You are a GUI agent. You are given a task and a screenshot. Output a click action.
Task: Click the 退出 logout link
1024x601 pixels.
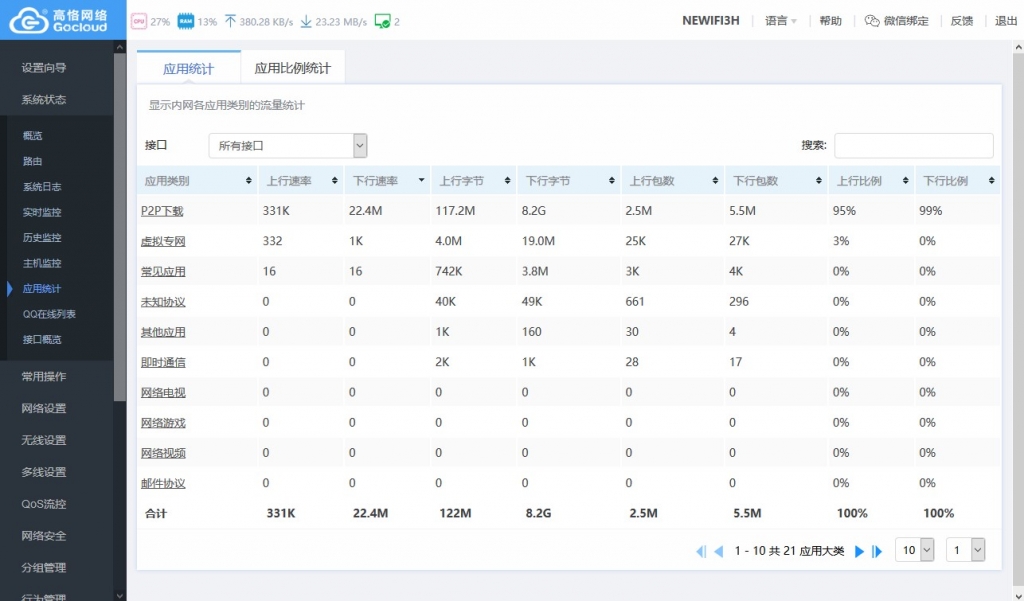click(1006, 21)
